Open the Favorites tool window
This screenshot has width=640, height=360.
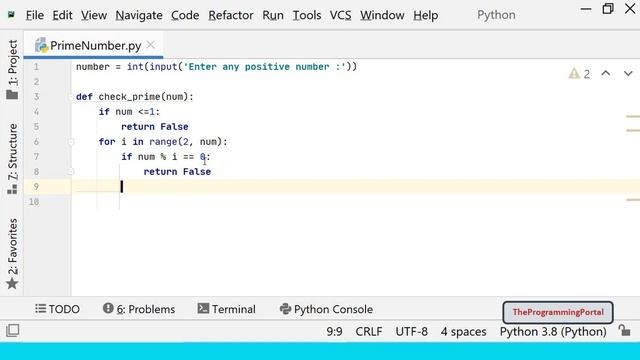point(12,253)
